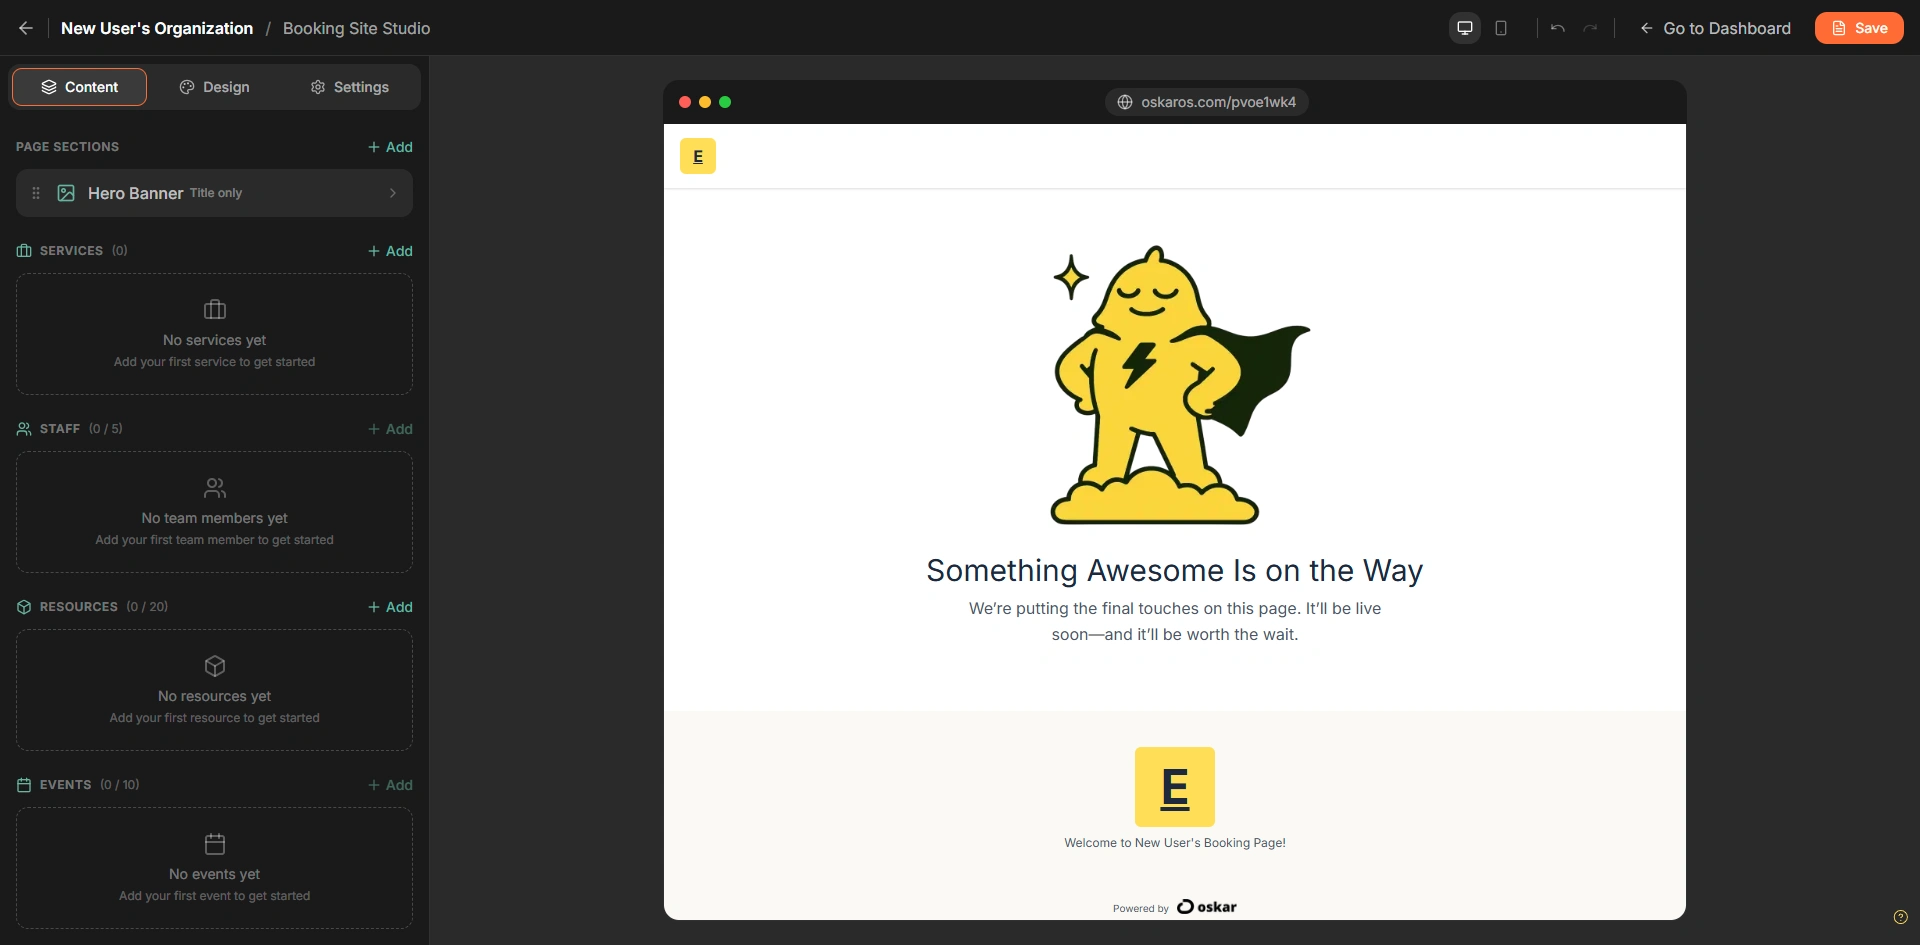Grab the Hero Banner drag handle
The height and width of the screenshot is (945, 1920).
(36, 193)
